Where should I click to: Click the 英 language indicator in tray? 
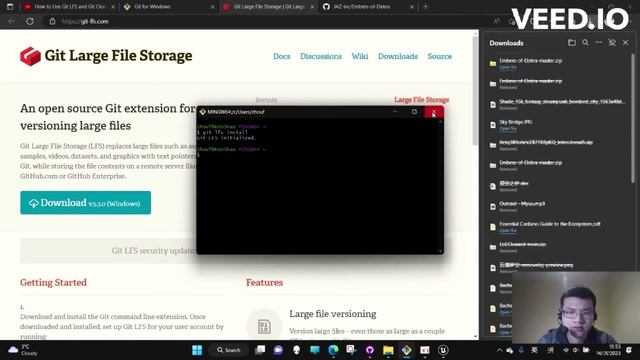[534, 350]
